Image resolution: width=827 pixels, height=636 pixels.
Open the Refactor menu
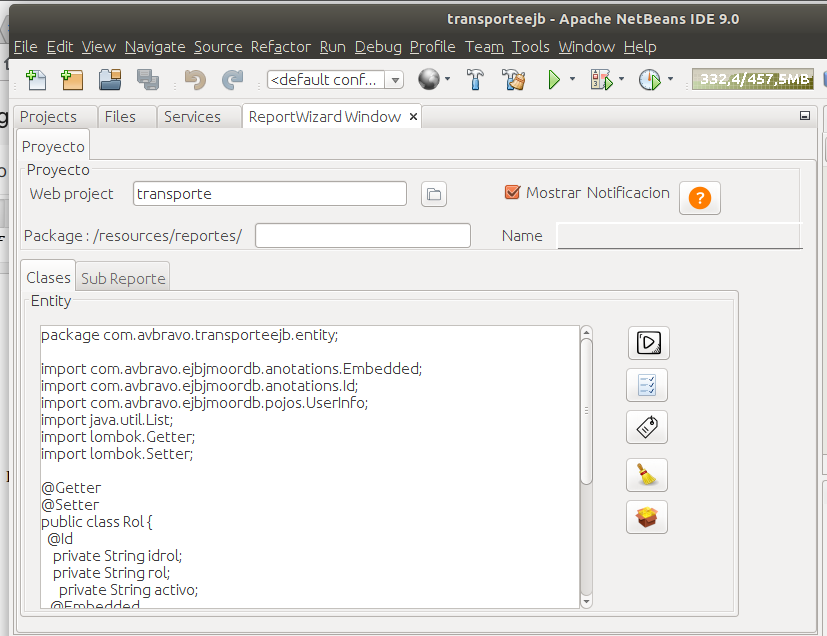coord(280,47)
